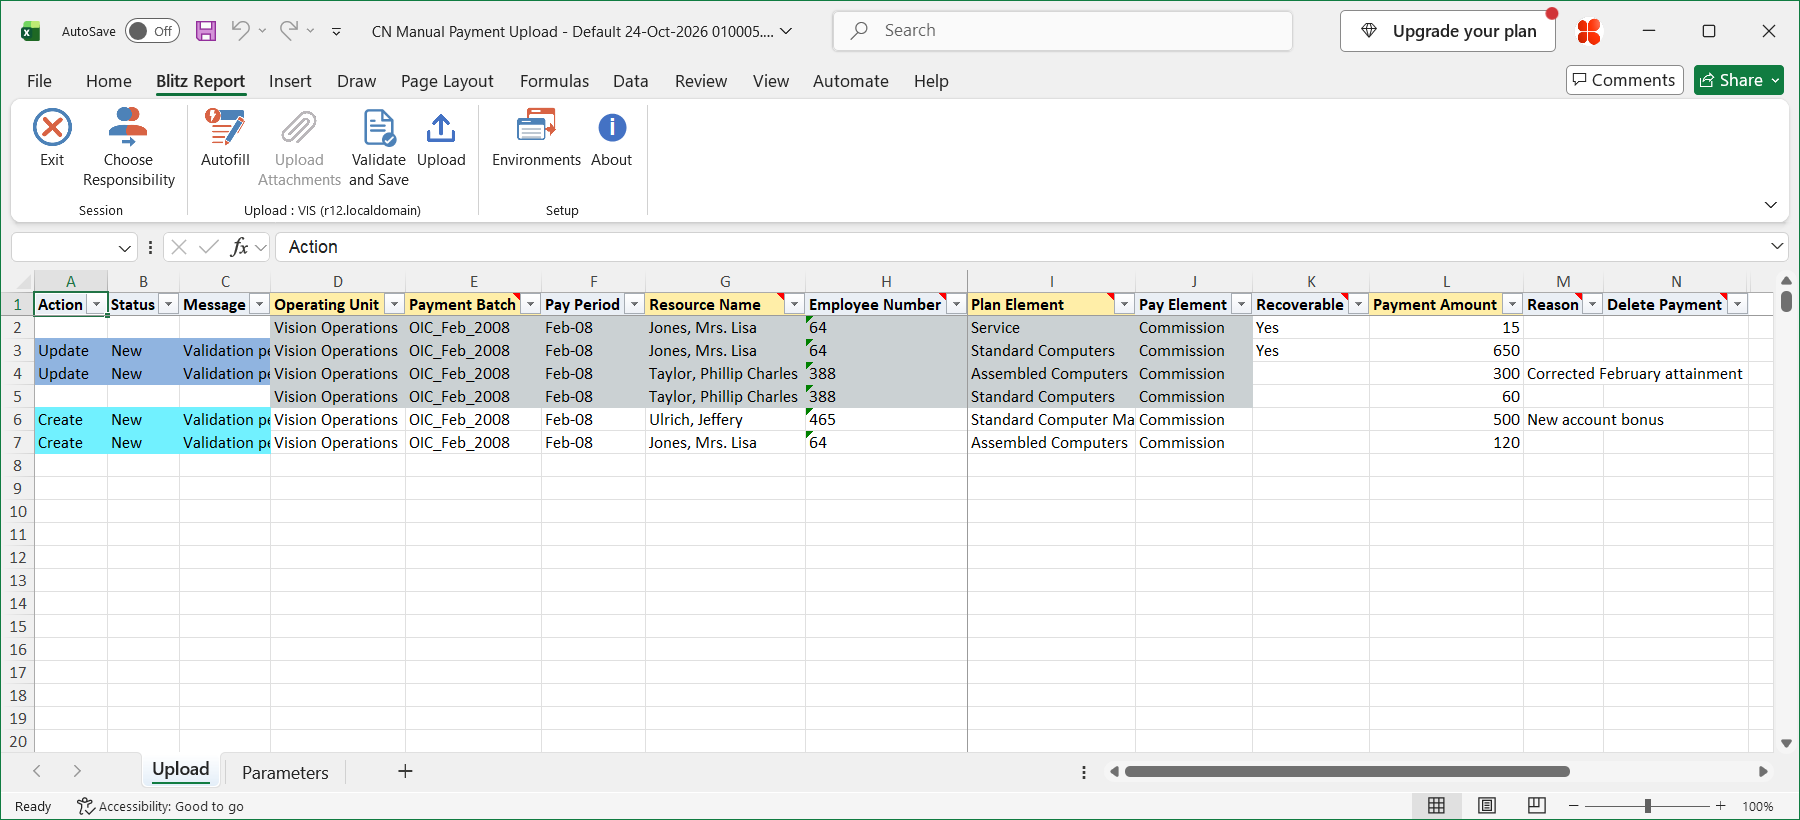
Task: Click the Share button
Action: click(x=1738, y=80)
